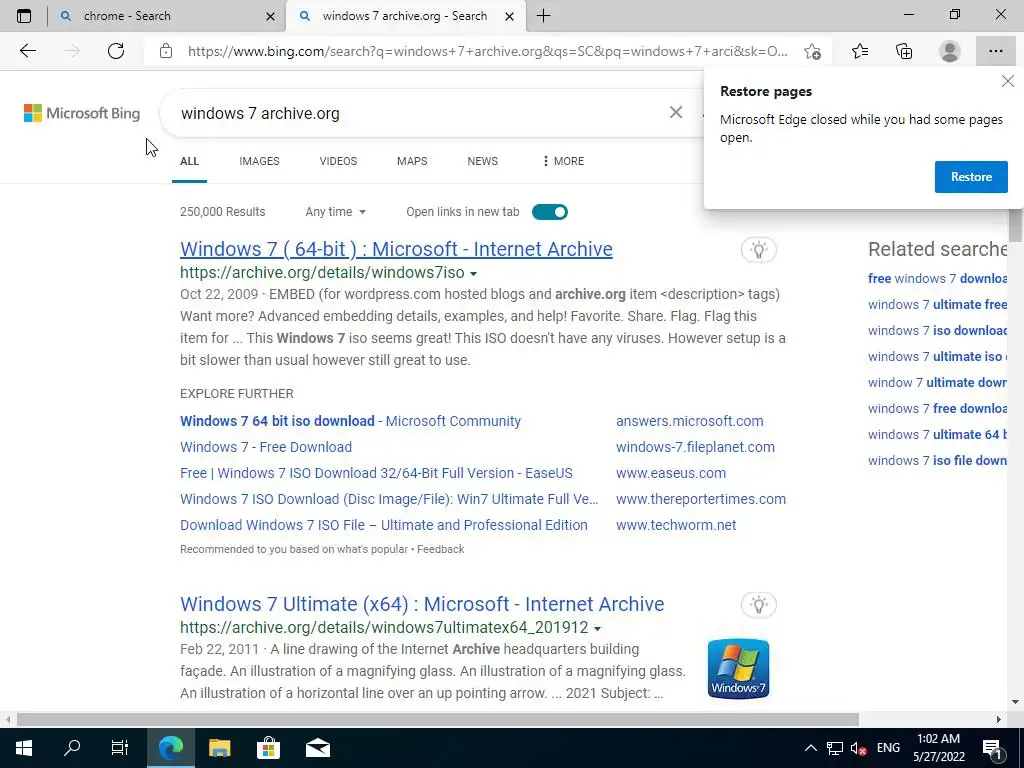Screen dimensions: 1024x768
Task: Open Win7 Ultimate Full Version disc image link
Action: (389, 500)
